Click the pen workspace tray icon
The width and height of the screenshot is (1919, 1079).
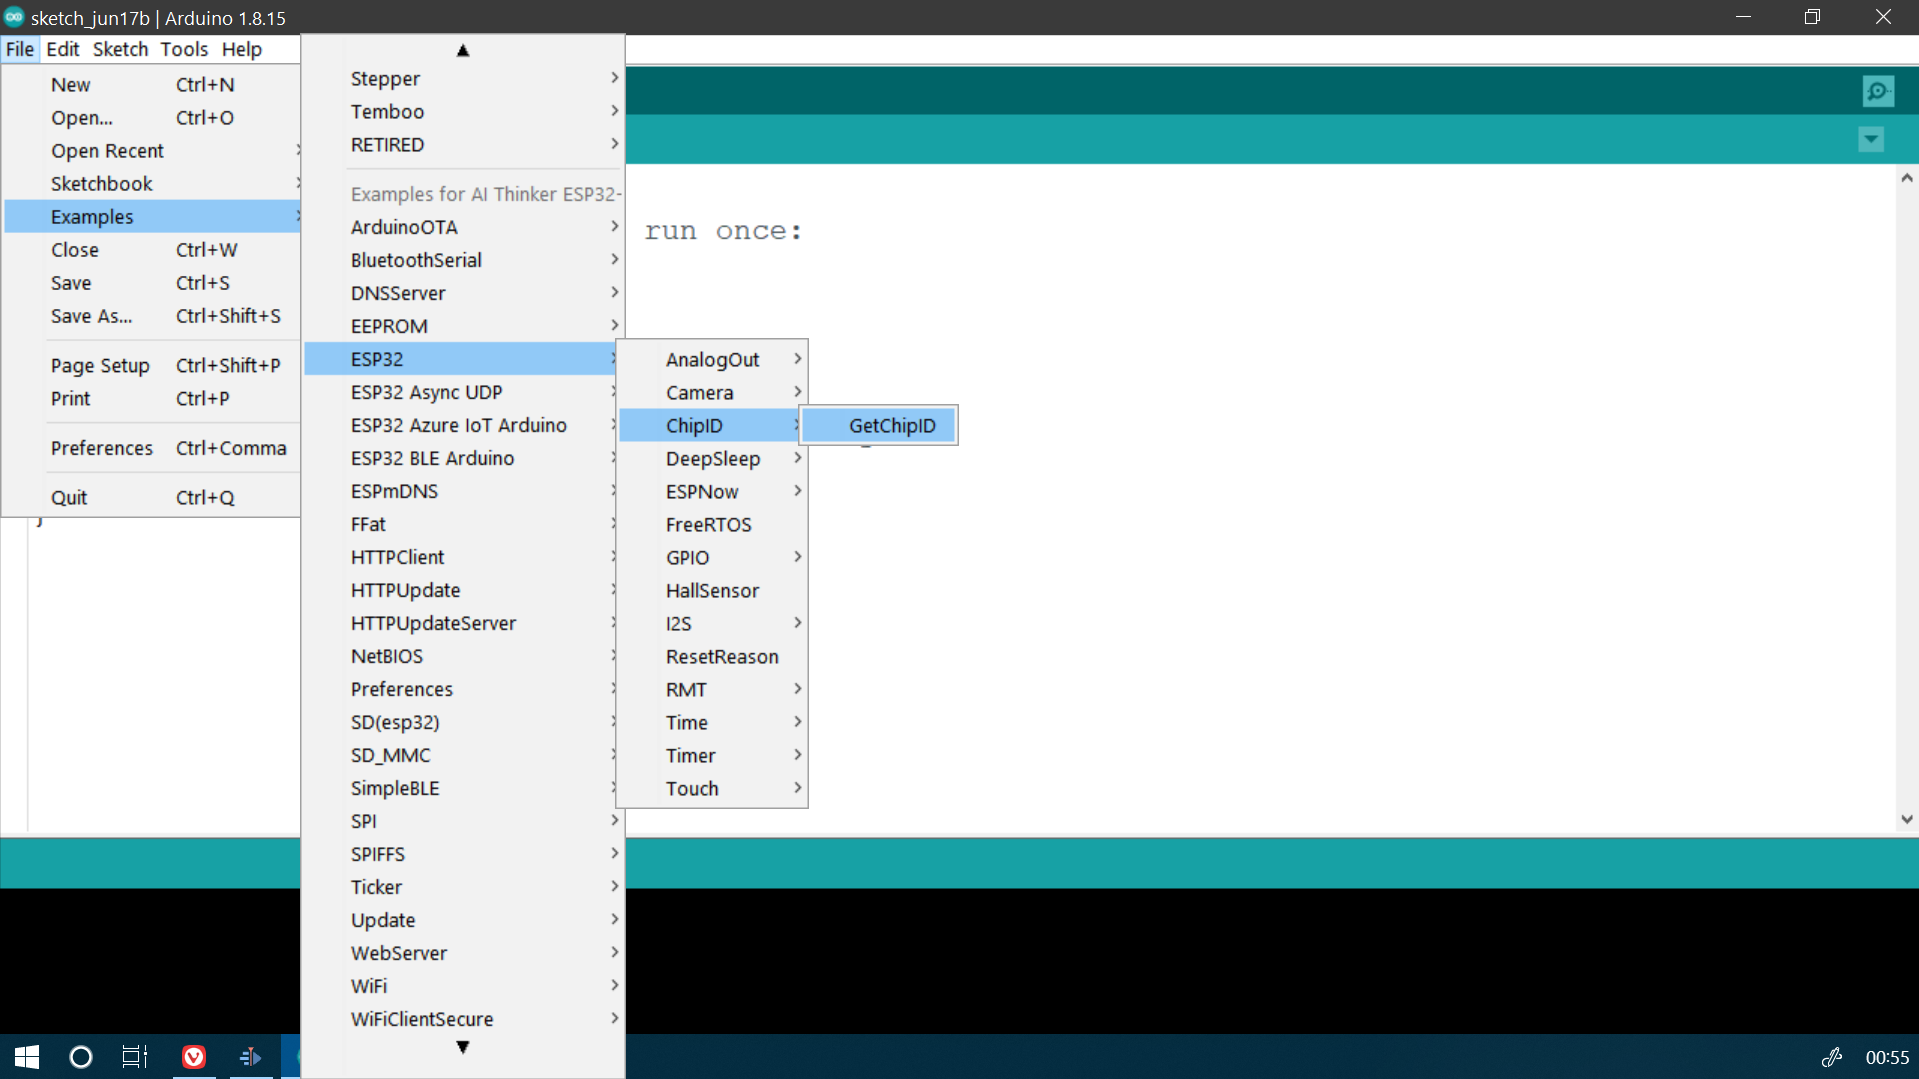coord(1832,1057)
